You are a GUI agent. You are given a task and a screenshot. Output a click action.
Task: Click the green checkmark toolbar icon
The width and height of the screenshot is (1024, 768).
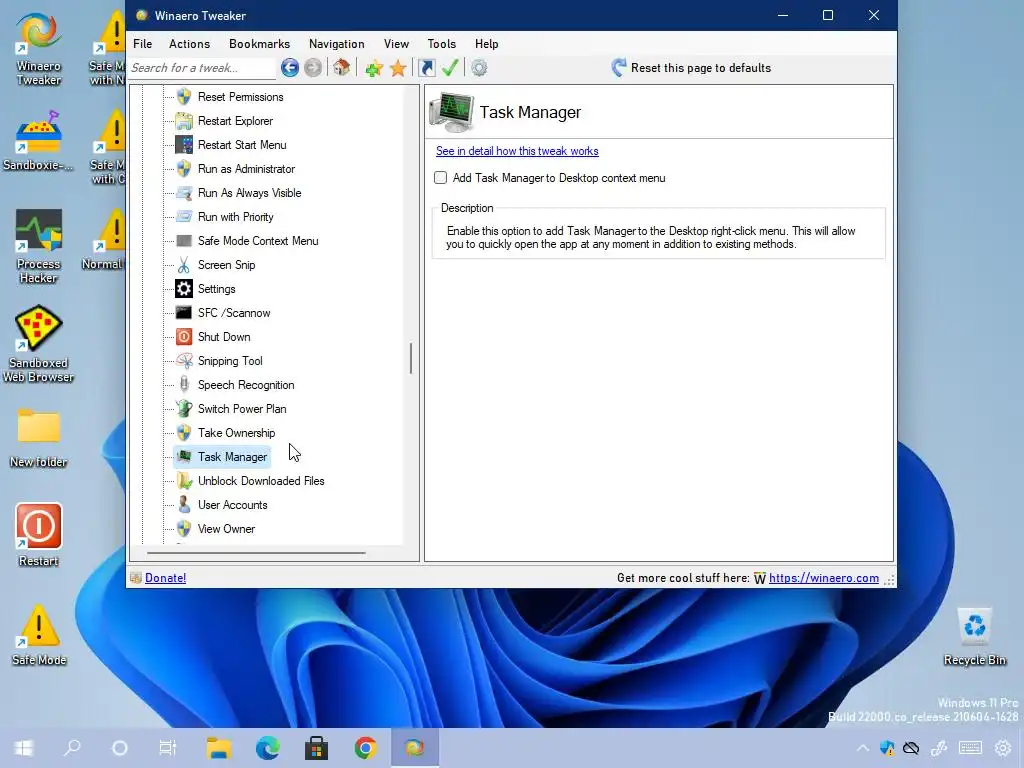(450, 67)
